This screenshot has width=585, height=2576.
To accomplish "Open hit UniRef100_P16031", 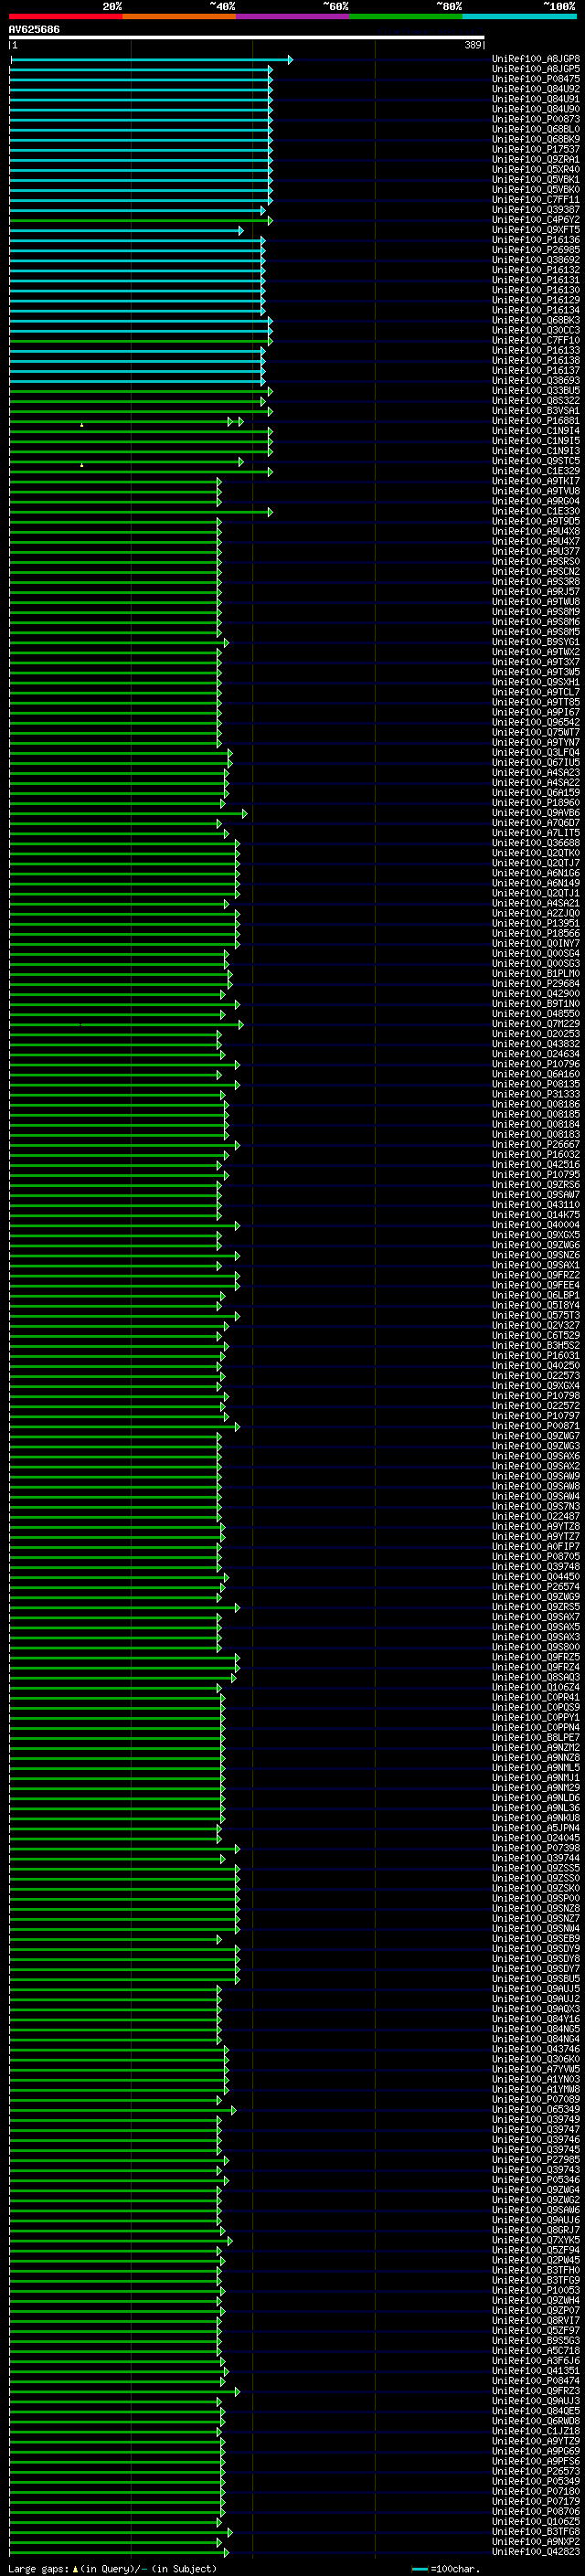I will tap(536, 1355).
